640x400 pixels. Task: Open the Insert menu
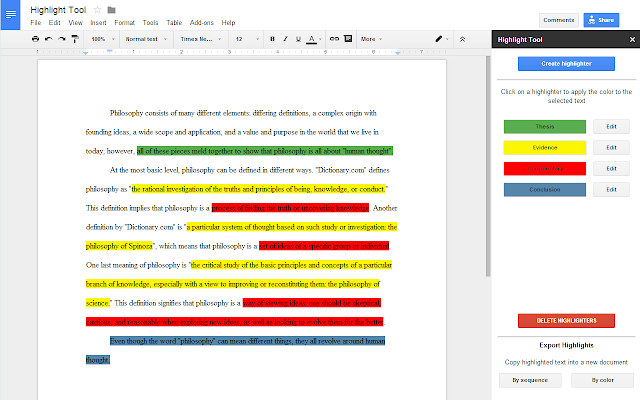pyautogui.click(x=98, y=22)
